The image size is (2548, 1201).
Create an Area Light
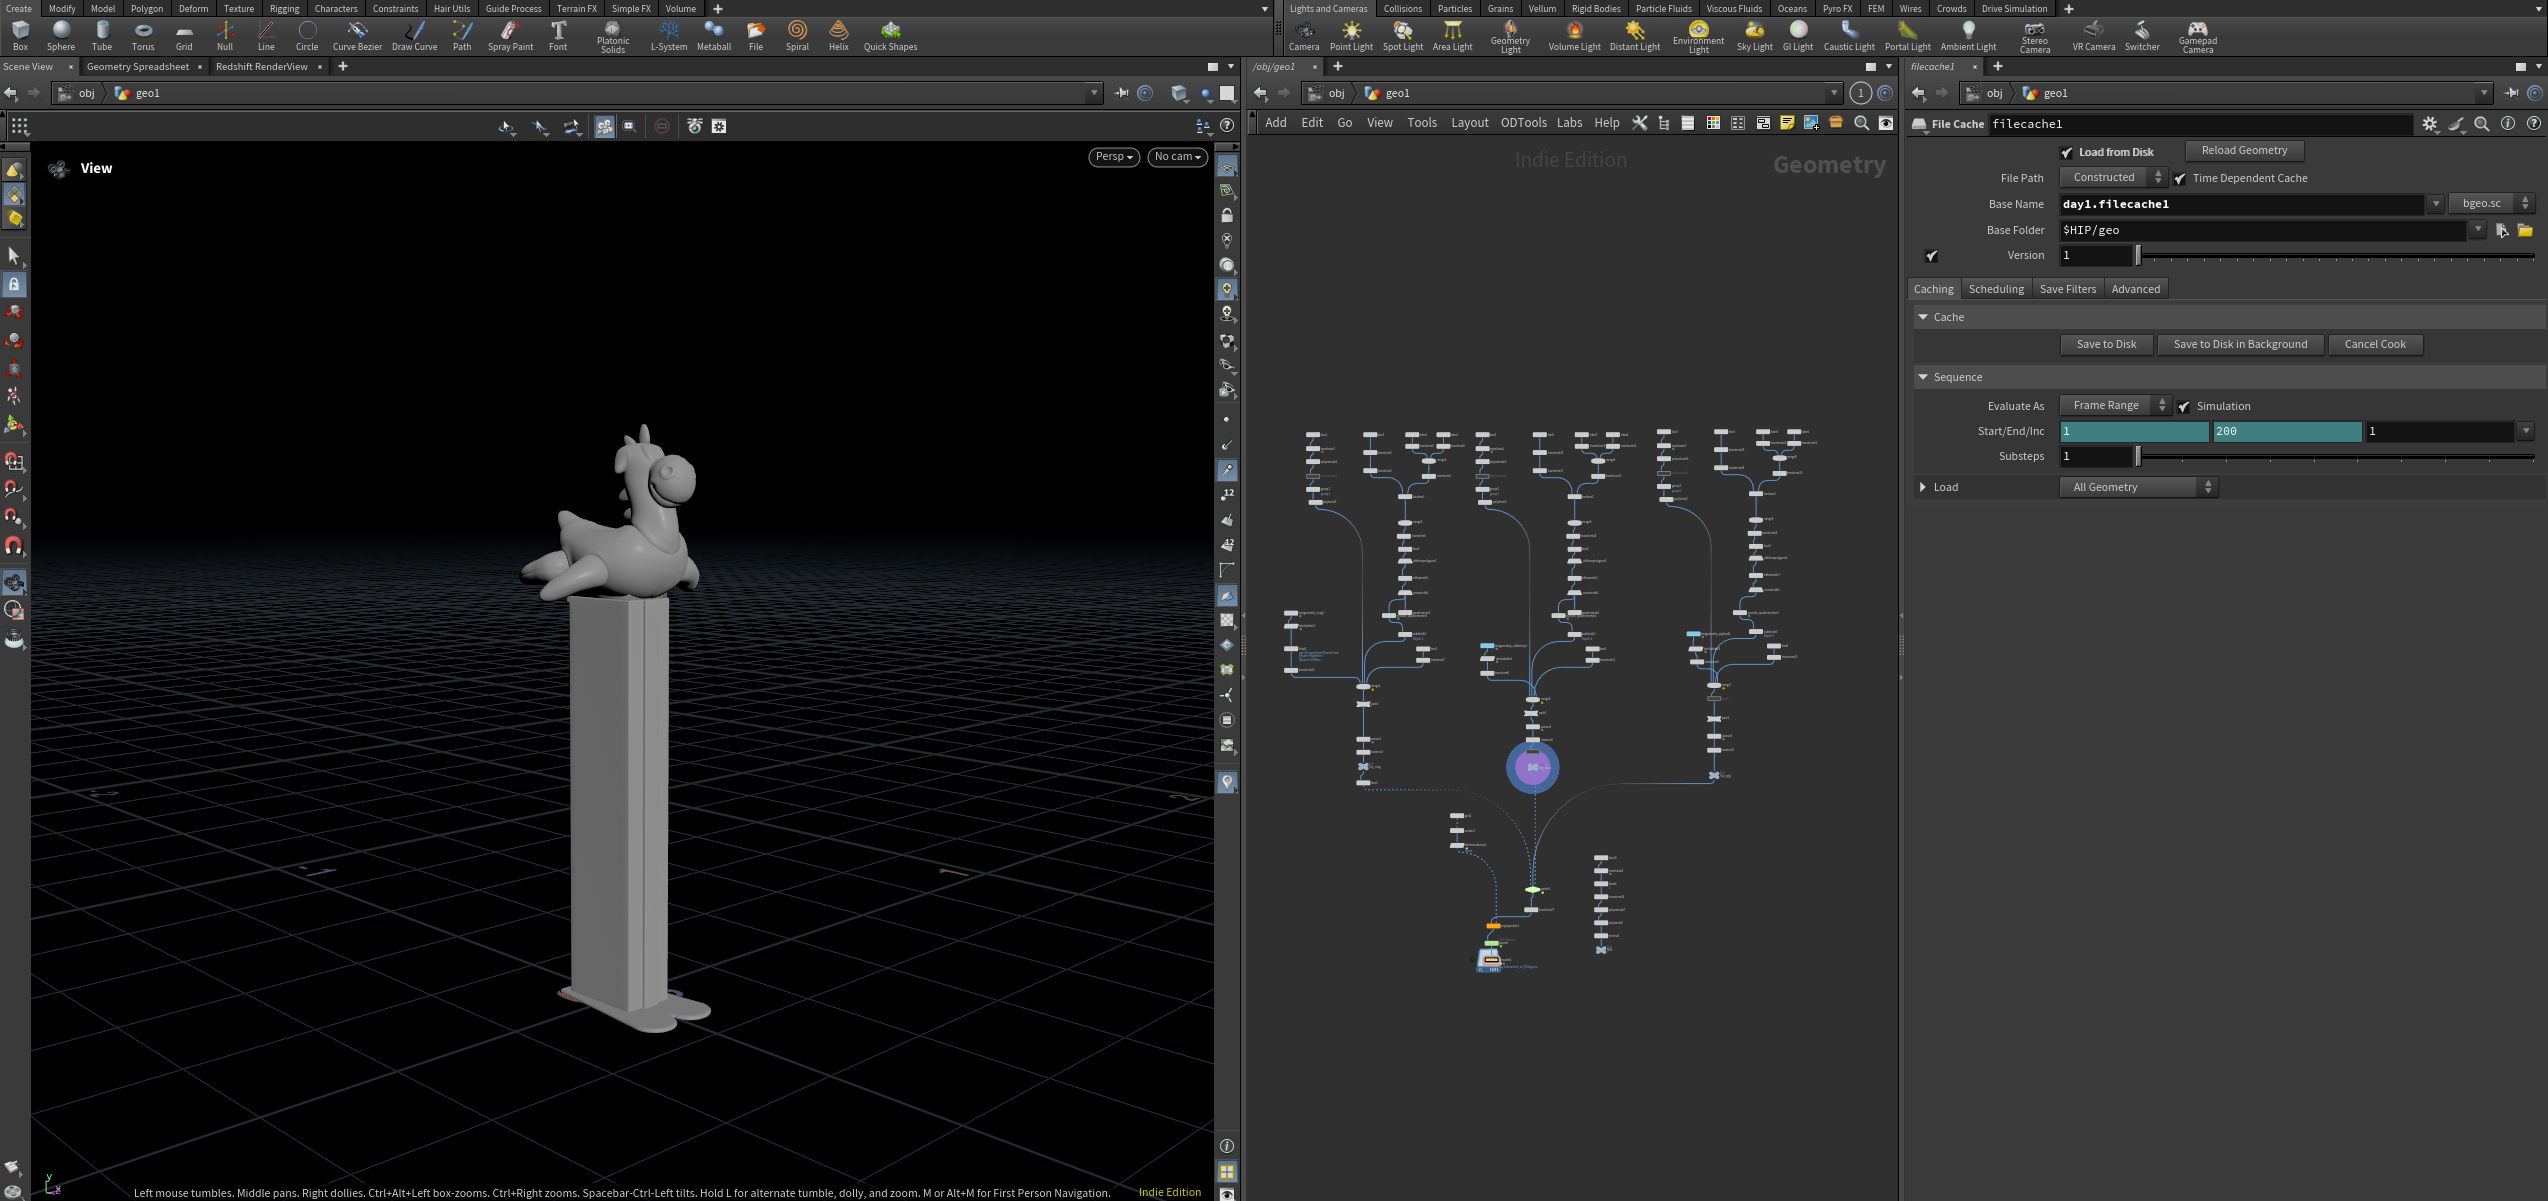[x=1452, y=35]
